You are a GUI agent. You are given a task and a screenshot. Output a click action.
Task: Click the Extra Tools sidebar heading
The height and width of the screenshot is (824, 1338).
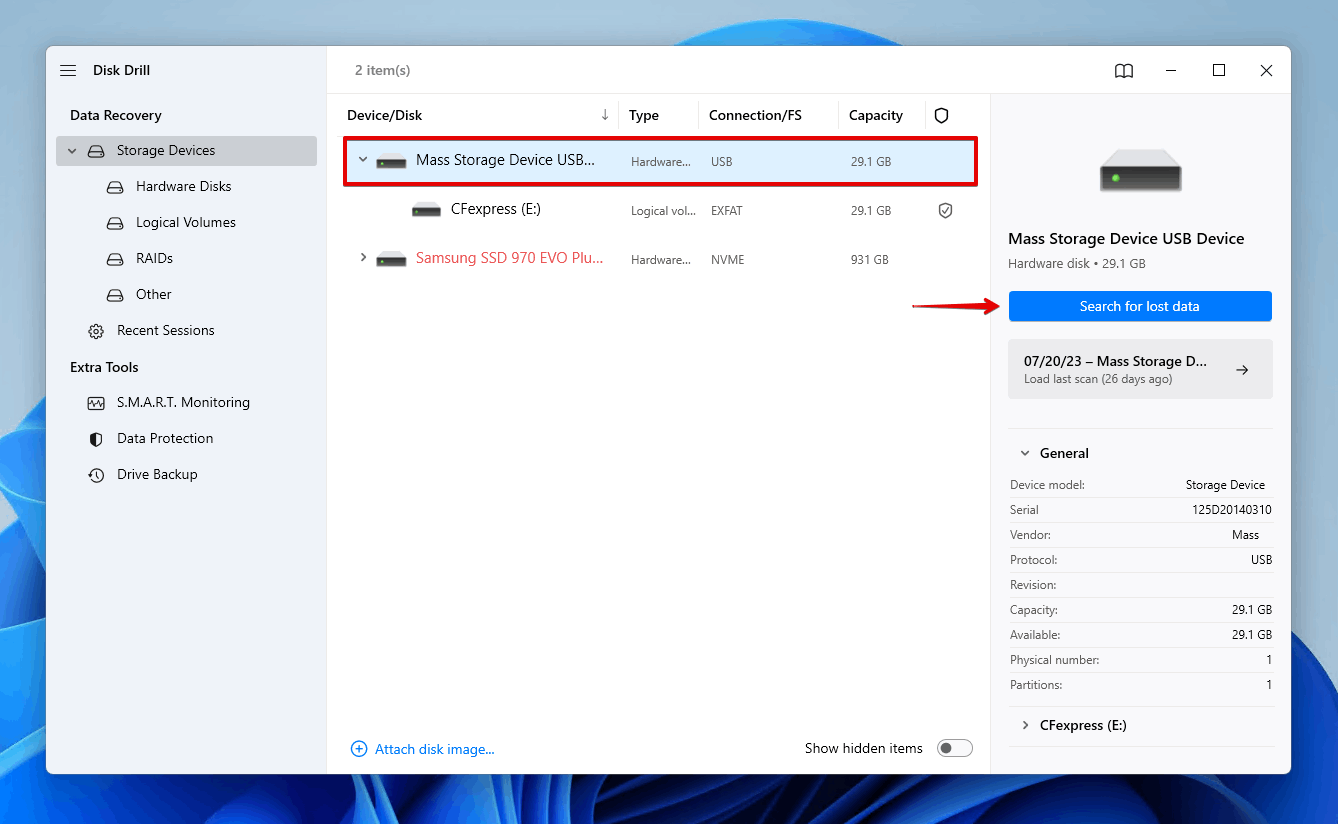pyautogui.click(x=104, y=367)
